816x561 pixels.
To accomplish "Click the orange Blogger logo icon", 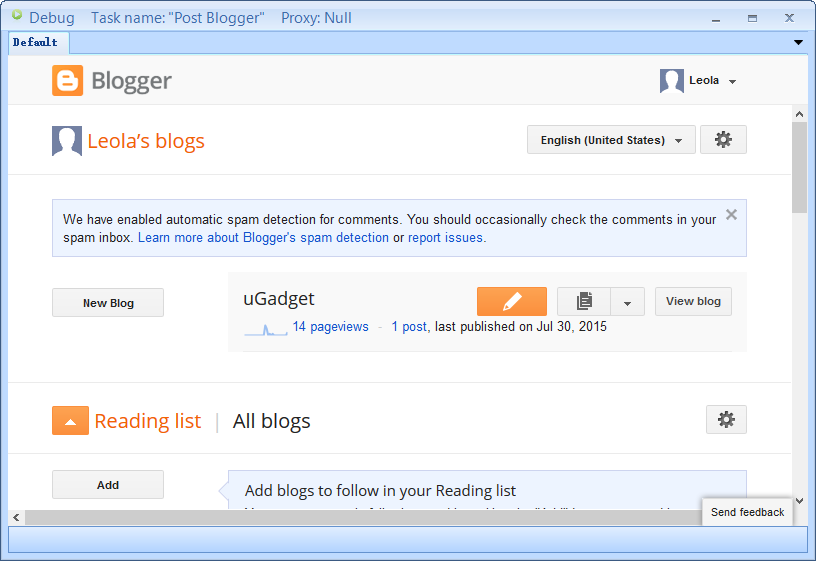I will coord(68,81).
